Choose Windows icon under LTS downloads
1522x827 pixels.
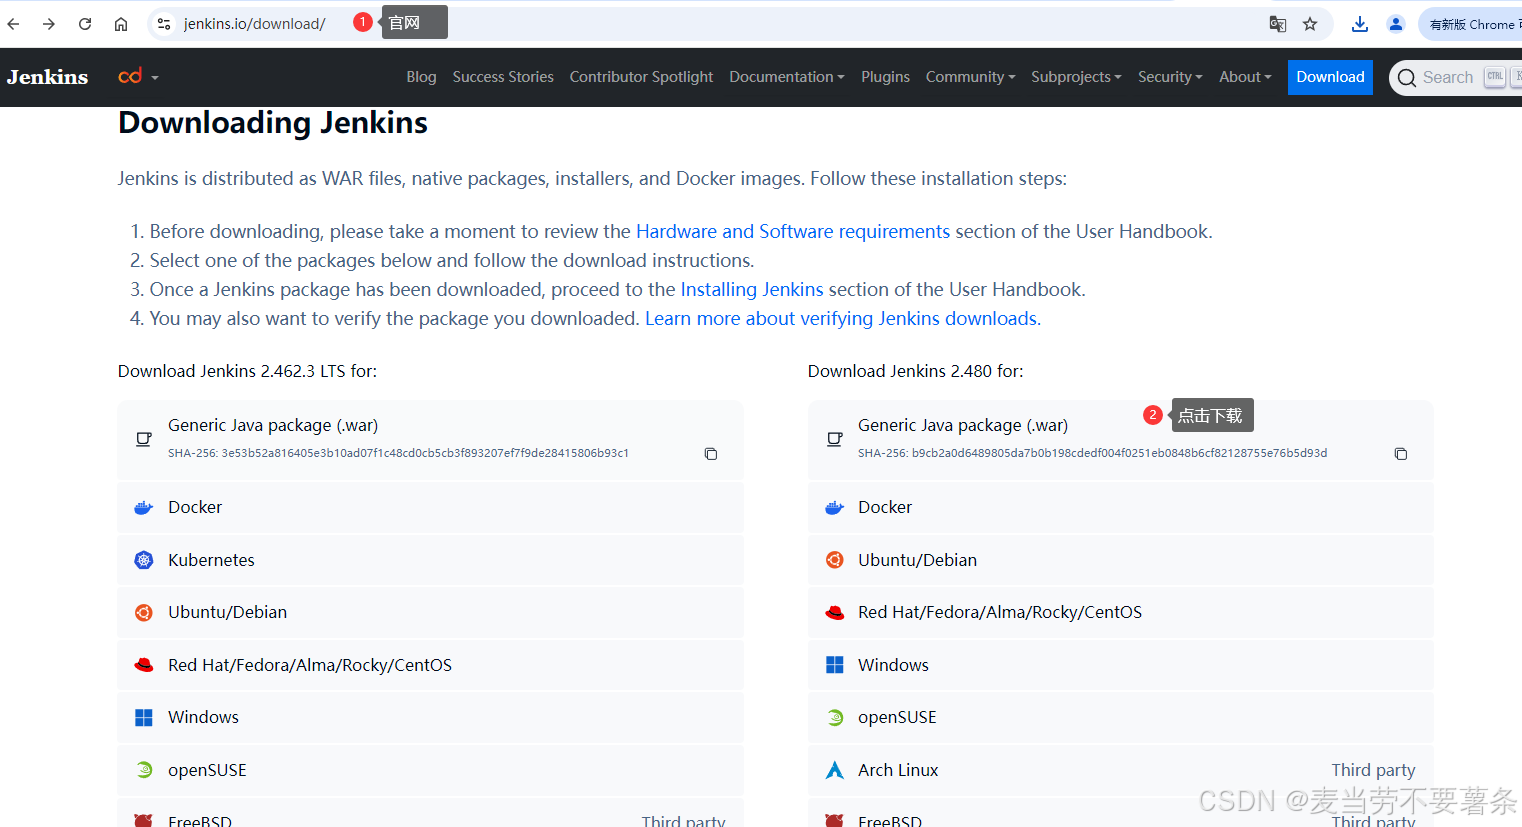pyautogui.click(x=144, y=717)
